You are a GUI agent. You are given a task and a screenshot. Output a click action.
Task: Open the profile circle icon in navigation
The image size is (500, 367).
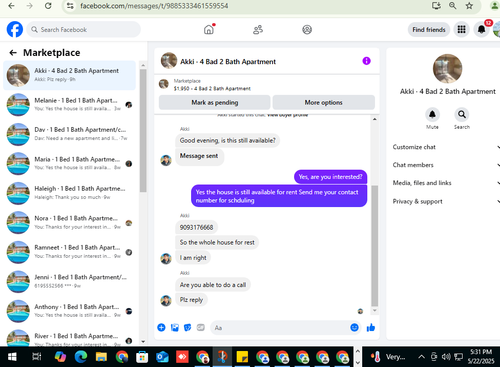pyautogui.click(x=307, y=30)
